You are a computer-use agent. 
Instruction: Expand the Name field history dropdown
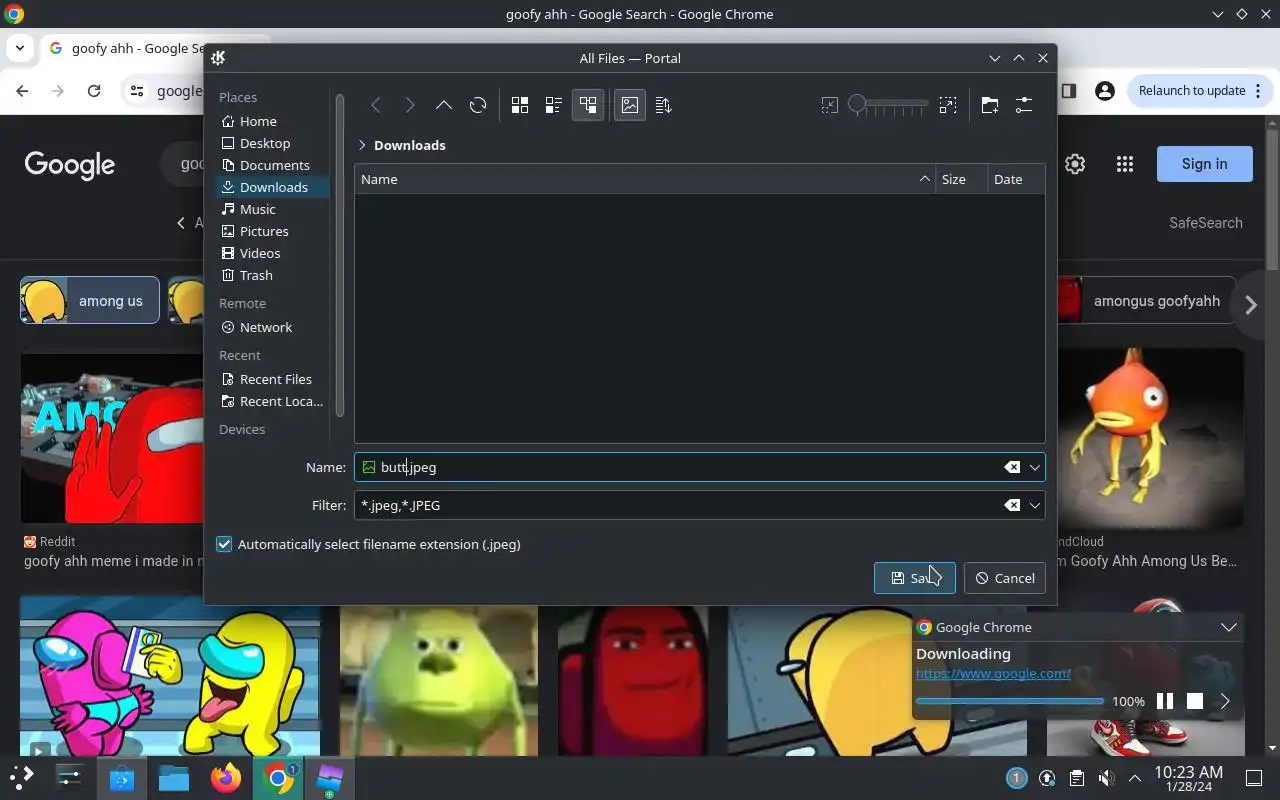(1035, 467)
